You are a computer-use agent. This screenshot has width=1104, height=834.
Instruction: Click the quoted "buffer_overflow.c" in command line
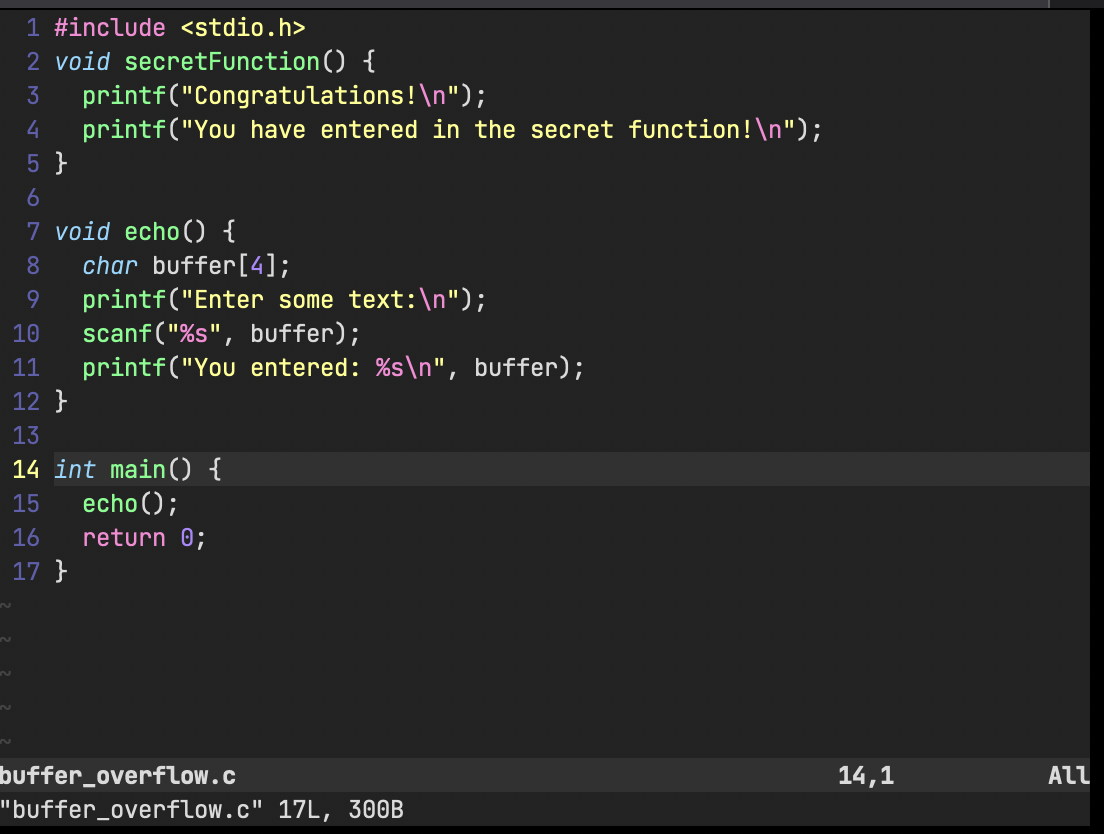(x=132, y=809)
